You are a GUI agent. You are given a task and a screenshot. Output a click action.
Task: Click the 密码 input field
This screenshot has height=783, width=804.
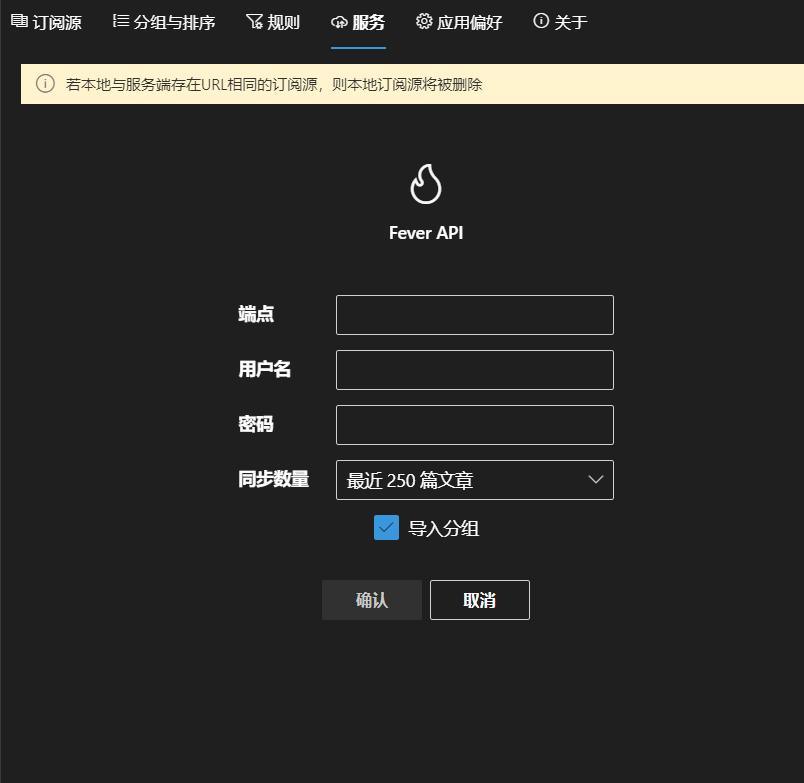point(474,424)
